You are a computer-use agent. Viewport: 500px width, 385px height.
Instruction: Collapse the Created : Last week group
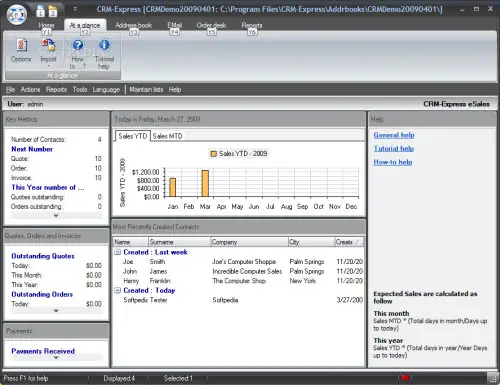tap(117, 252)
